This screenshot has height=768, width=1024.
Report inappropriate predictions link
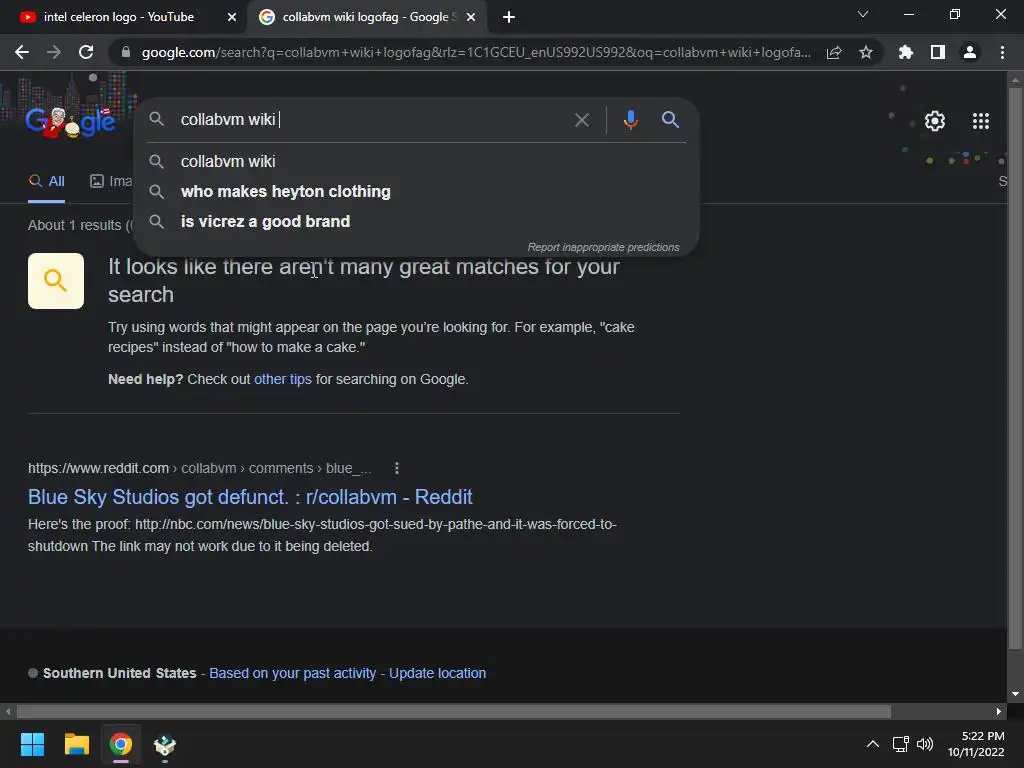tap(603, 247)
